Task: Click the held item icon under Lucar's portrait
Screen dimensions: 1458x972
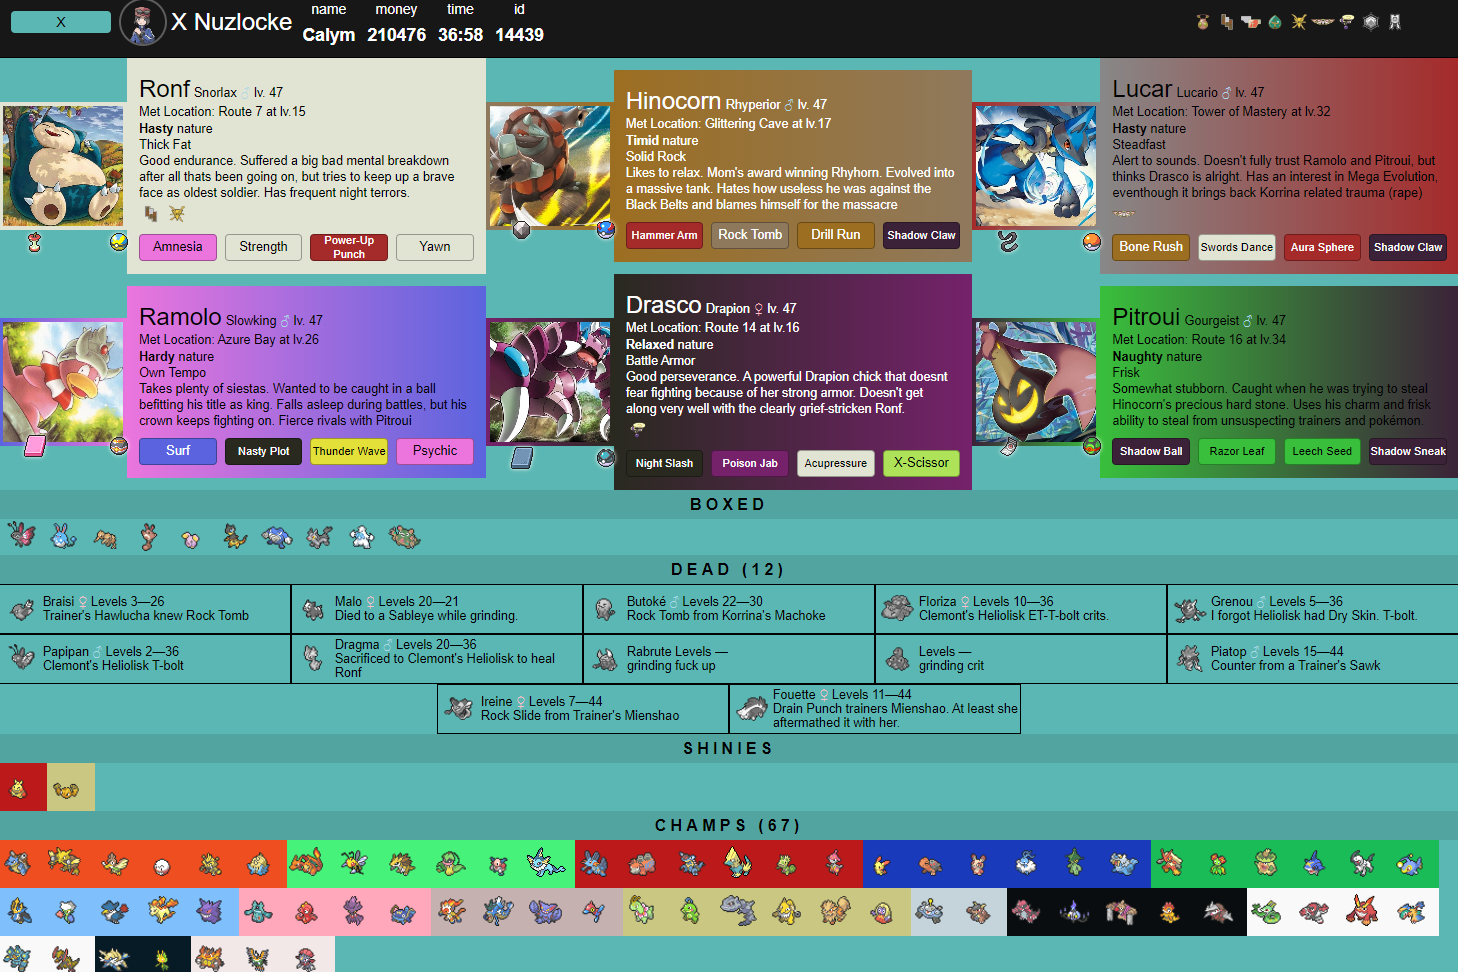Action: pyautogui.click(x=1008, y=241)
